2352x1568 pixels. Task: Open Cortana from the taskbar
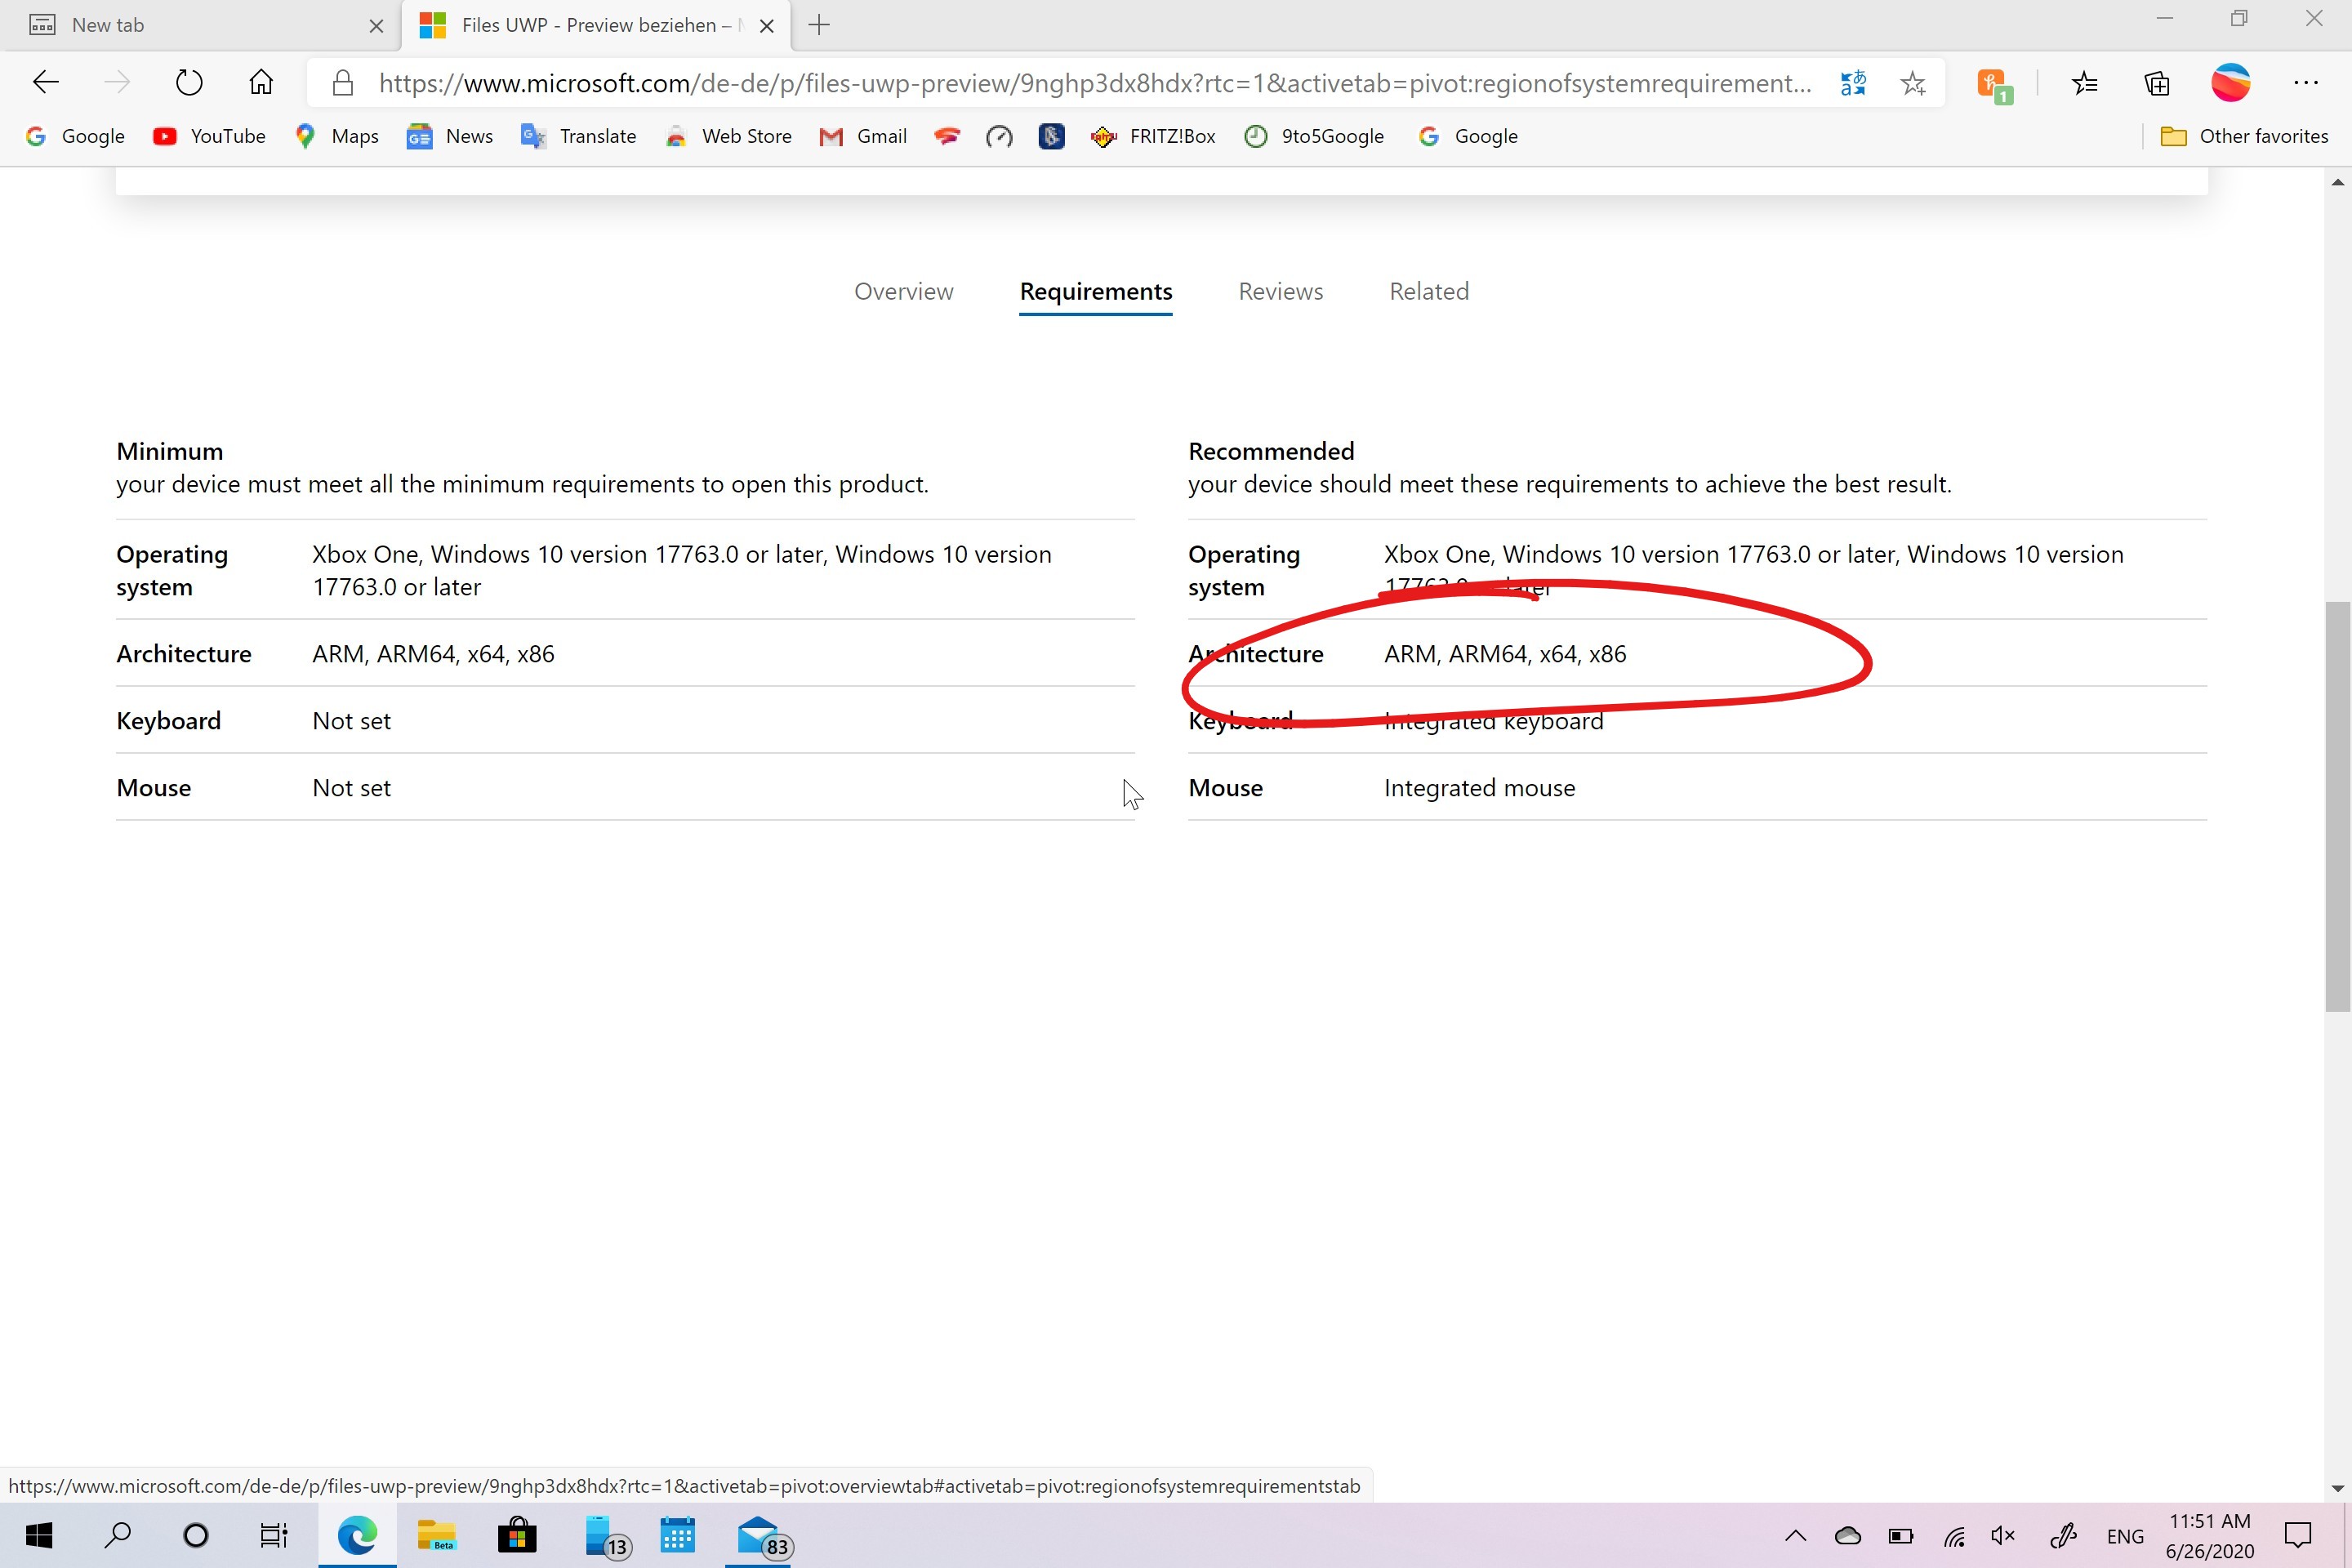(x=196, y=1535)
